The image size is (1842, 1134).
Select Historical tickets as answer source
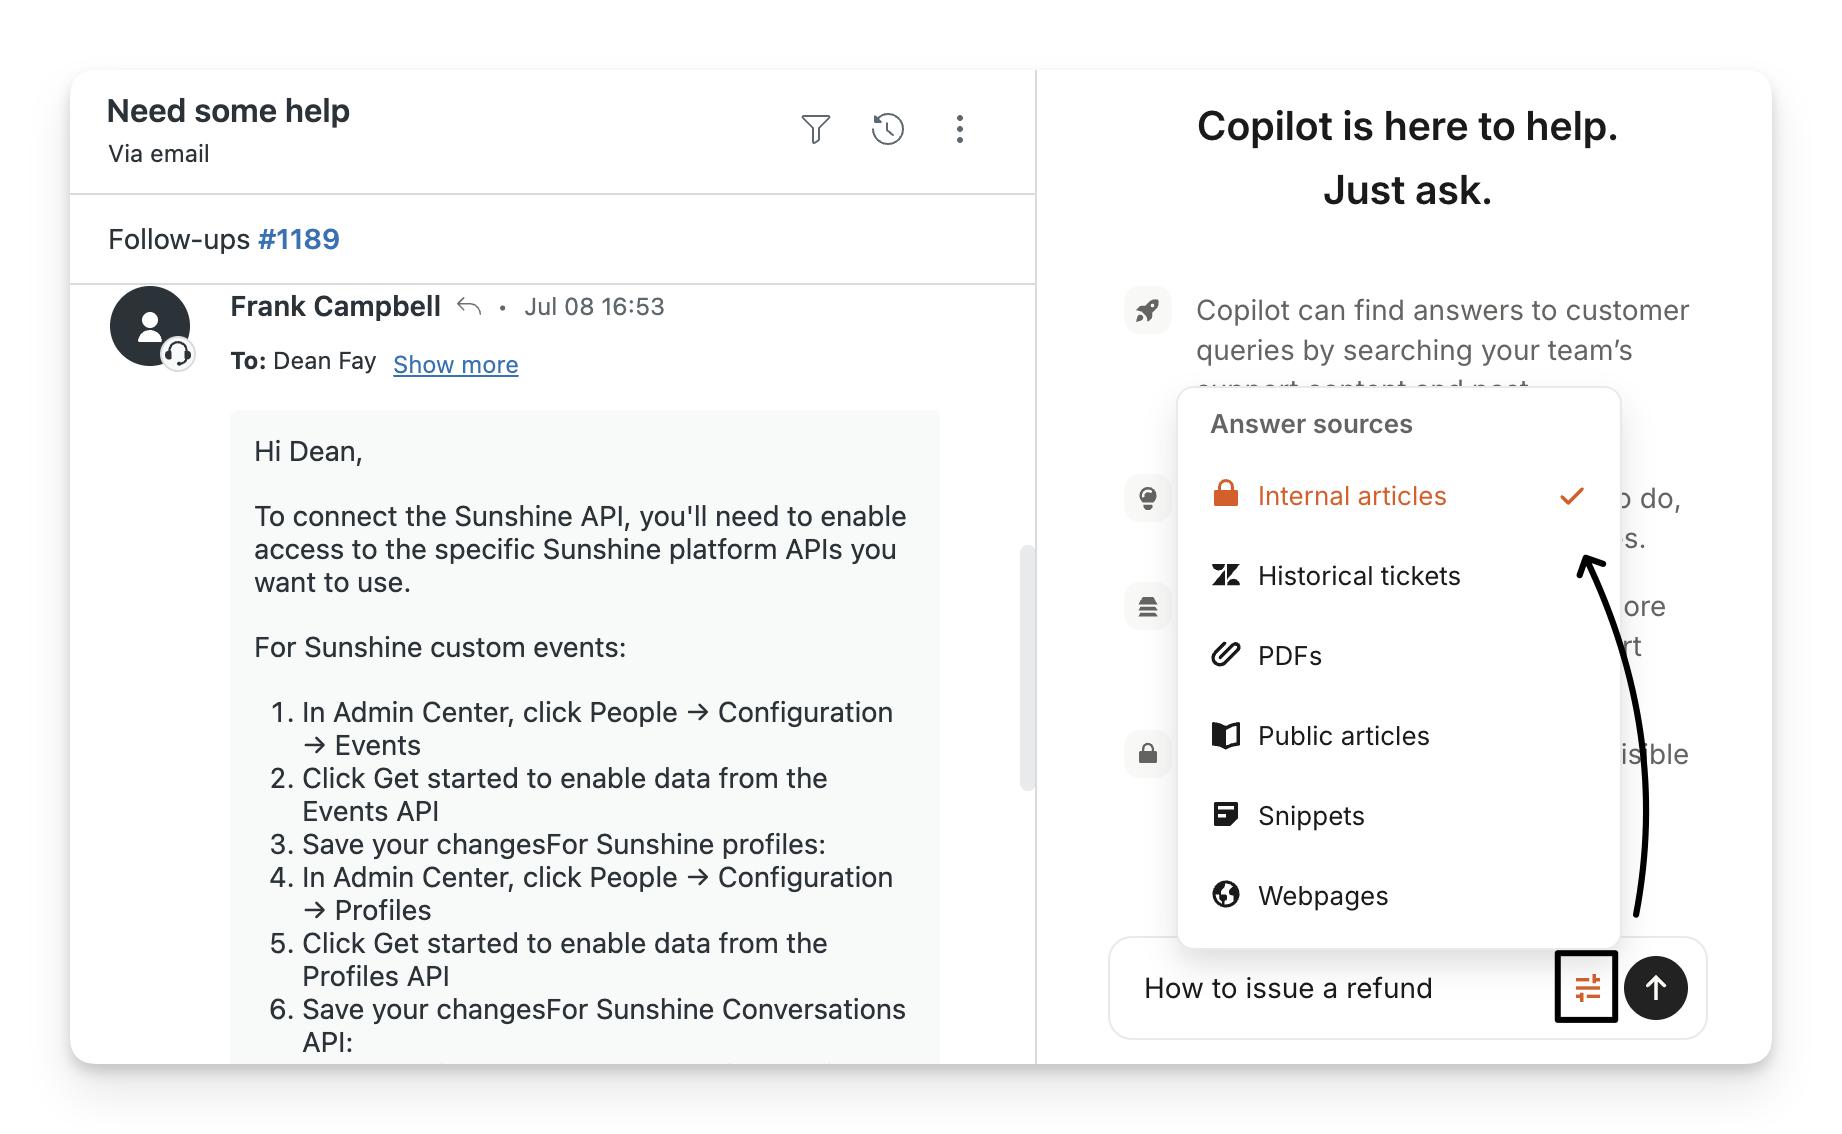pos(1358,576)
